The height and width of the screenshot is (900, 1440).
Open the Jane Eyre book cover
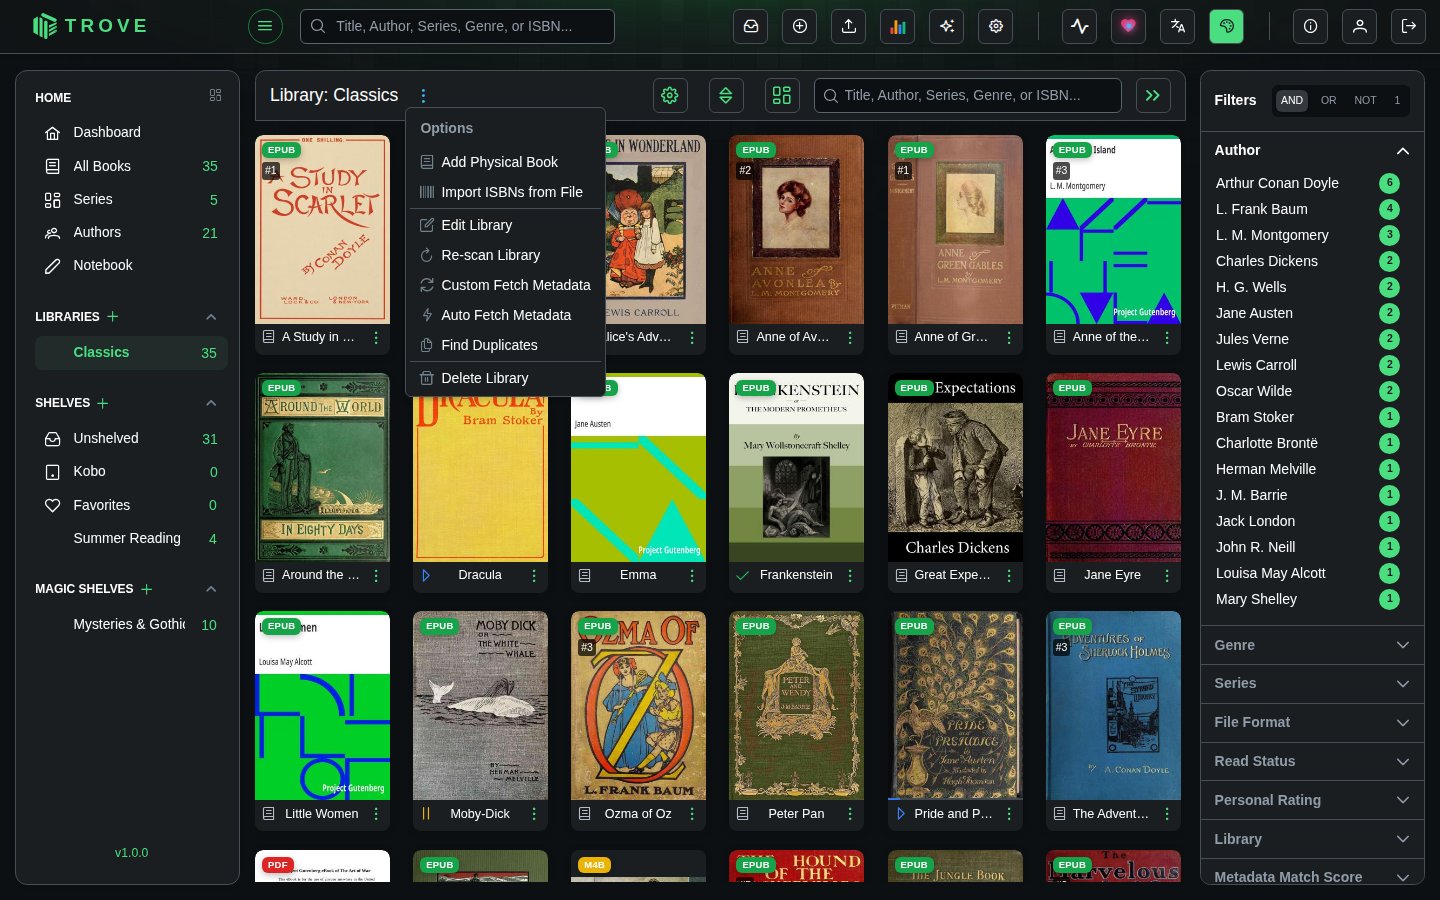click(x=1113, y=468)
